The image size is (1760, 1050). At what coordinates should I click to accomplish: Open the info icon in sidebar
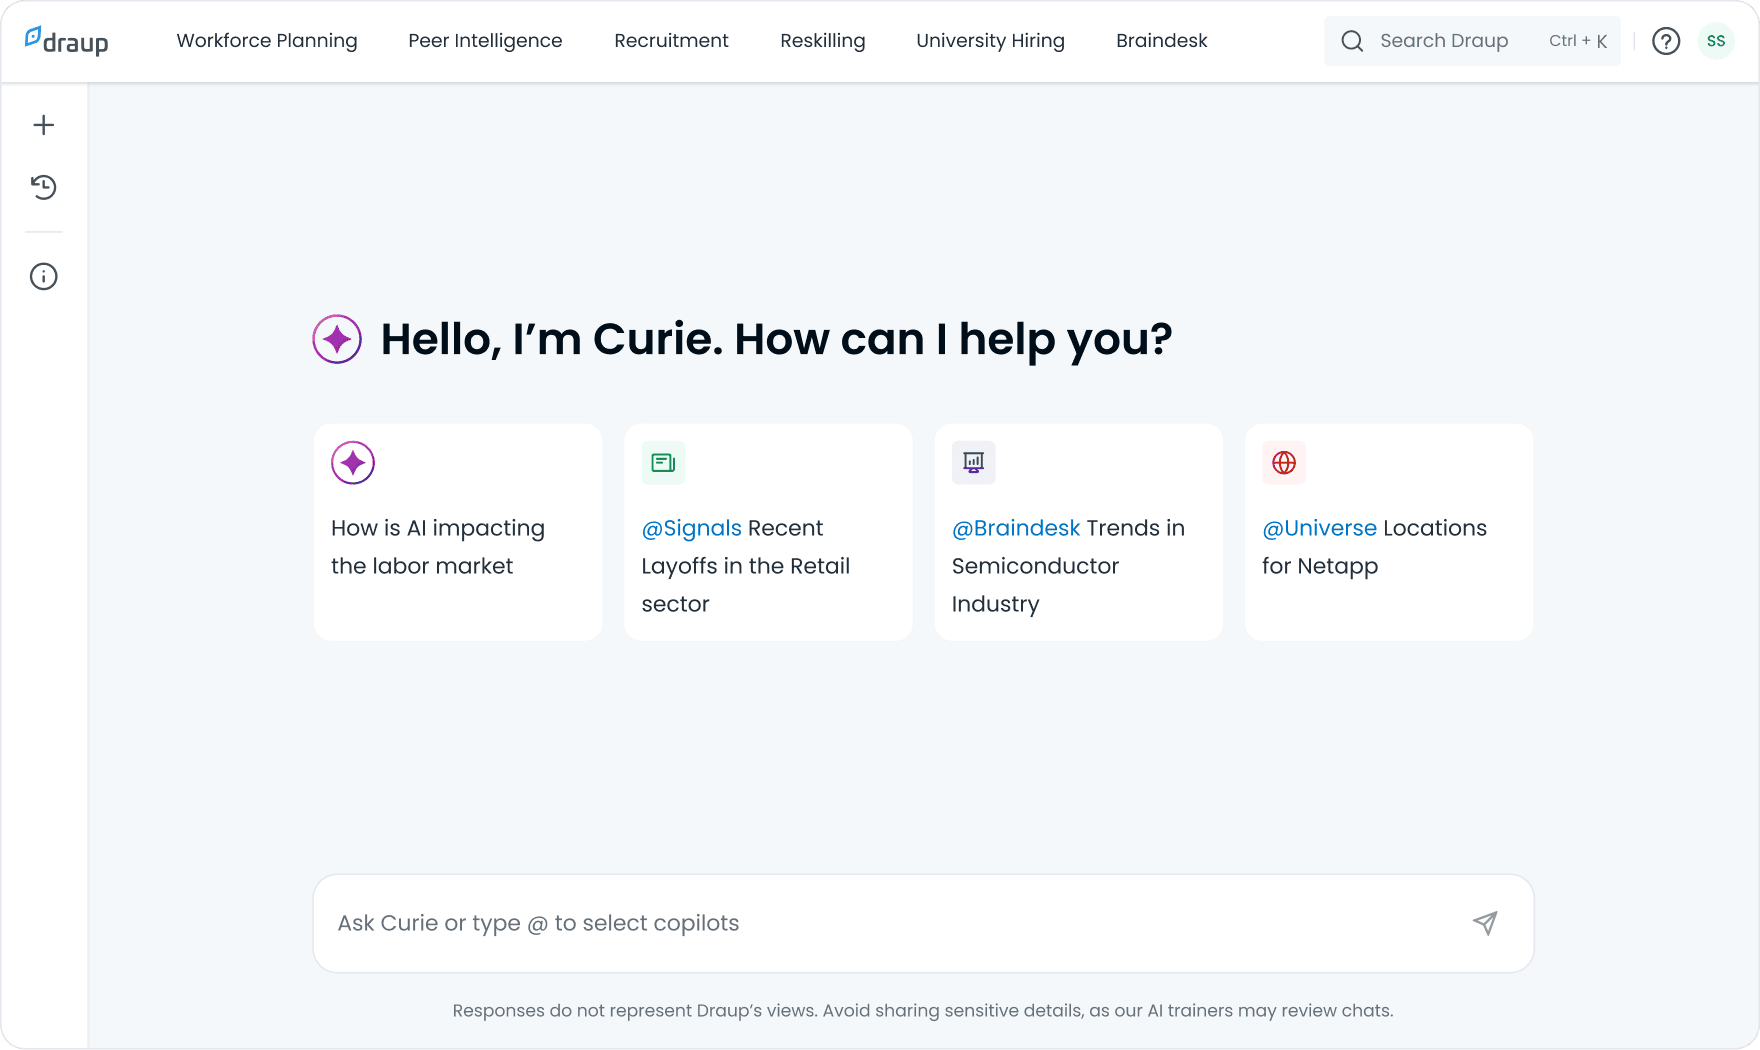pos(44,277)
